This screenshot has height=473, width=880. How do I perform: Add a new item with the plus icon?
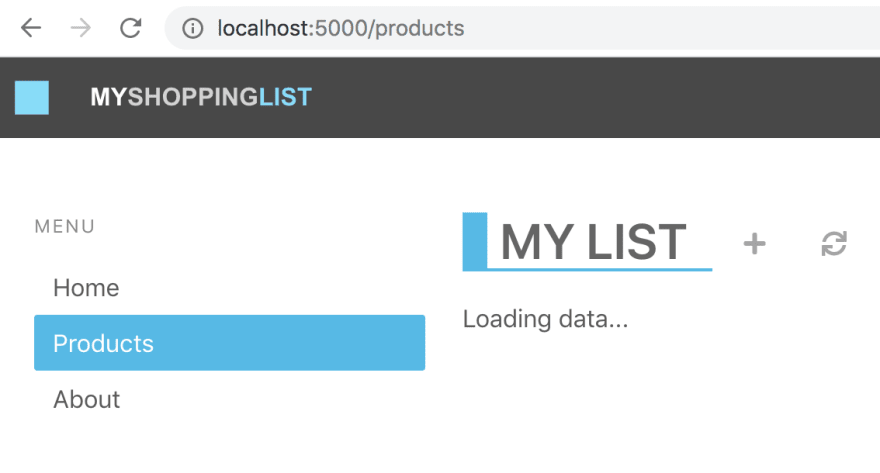pos(754,244)
